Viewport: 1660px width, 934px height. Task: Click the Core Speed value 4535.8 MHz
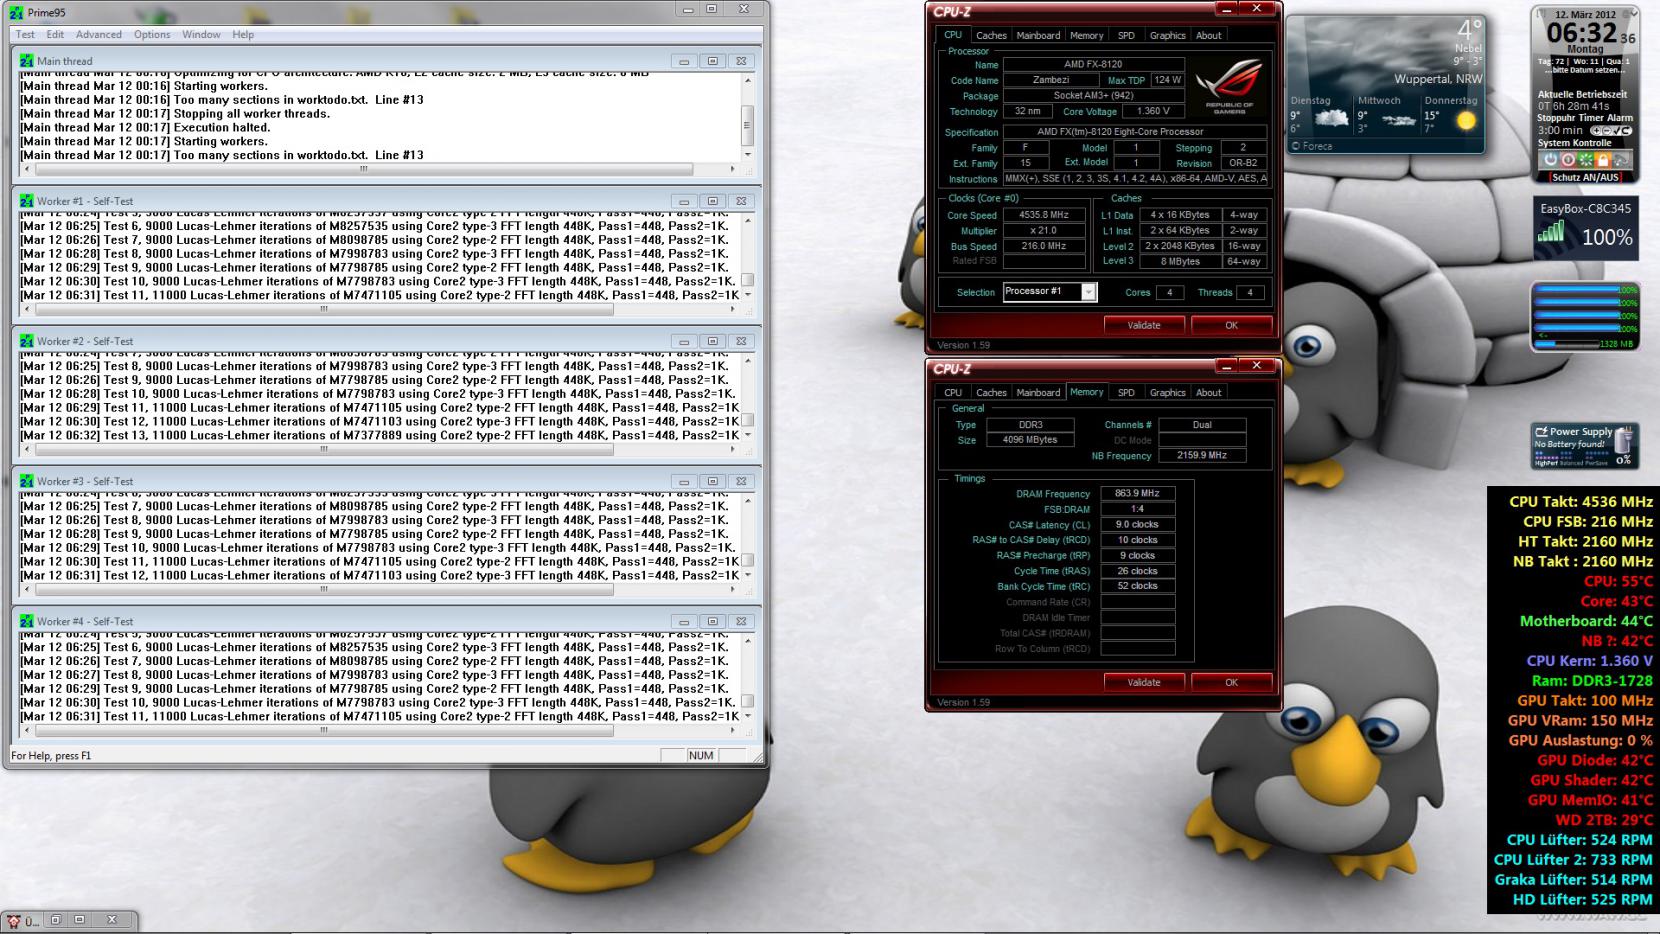tap(1044, 215)
